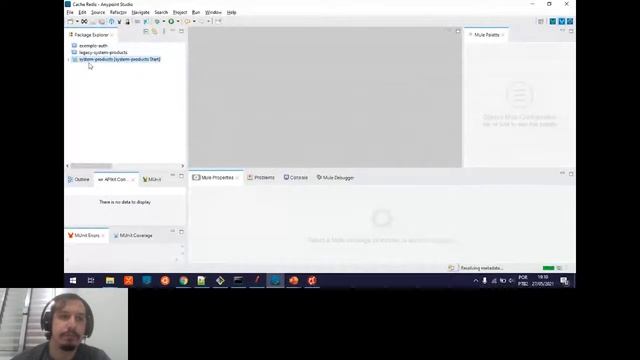This screenshot has width=640, height=360.
Task: Click Collapse All in Package Explorer
Action: pos(146,31)
